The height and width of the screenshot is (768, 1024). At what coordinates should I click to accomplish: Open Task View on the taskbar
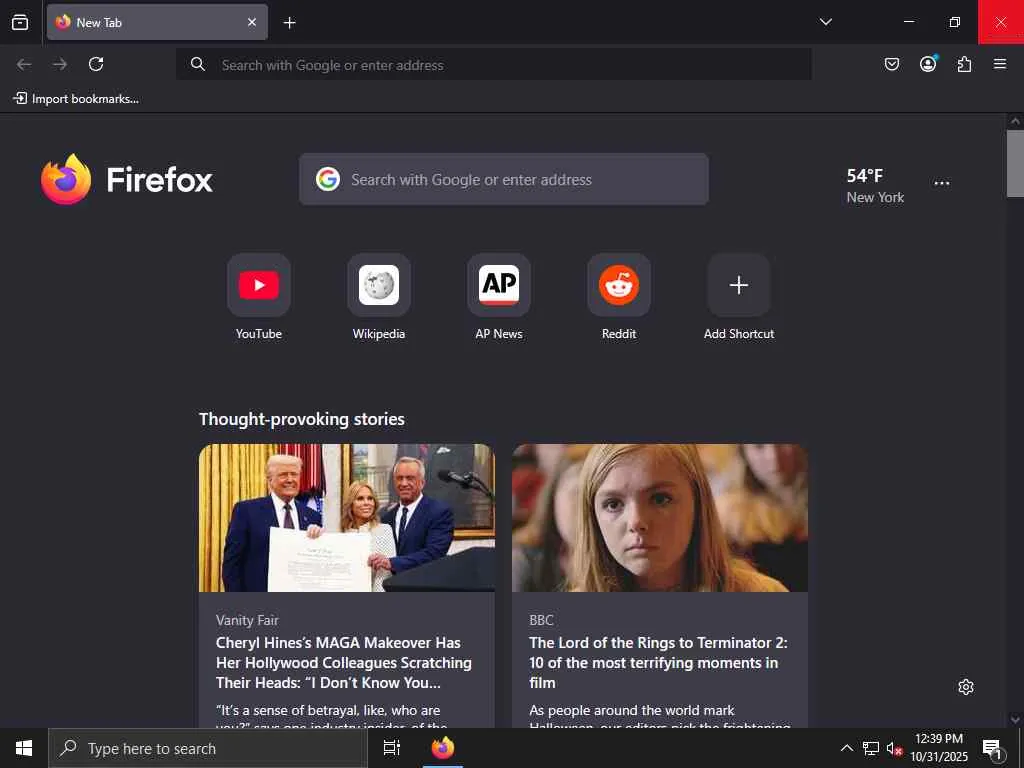[392, 748]
